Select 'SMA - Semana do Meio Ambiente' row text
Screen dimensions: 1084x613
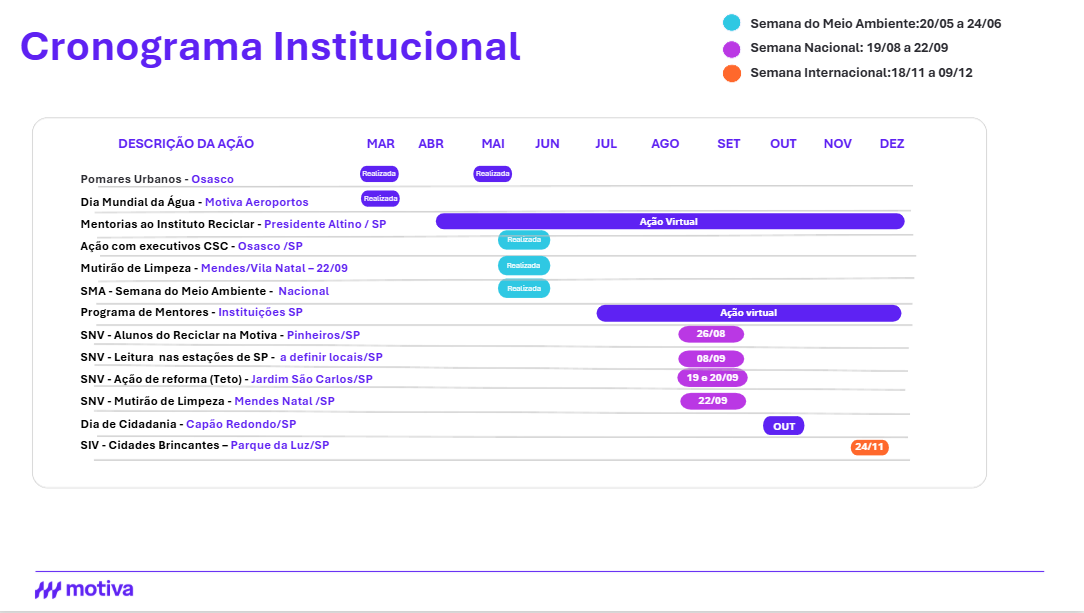click(205, 291)
